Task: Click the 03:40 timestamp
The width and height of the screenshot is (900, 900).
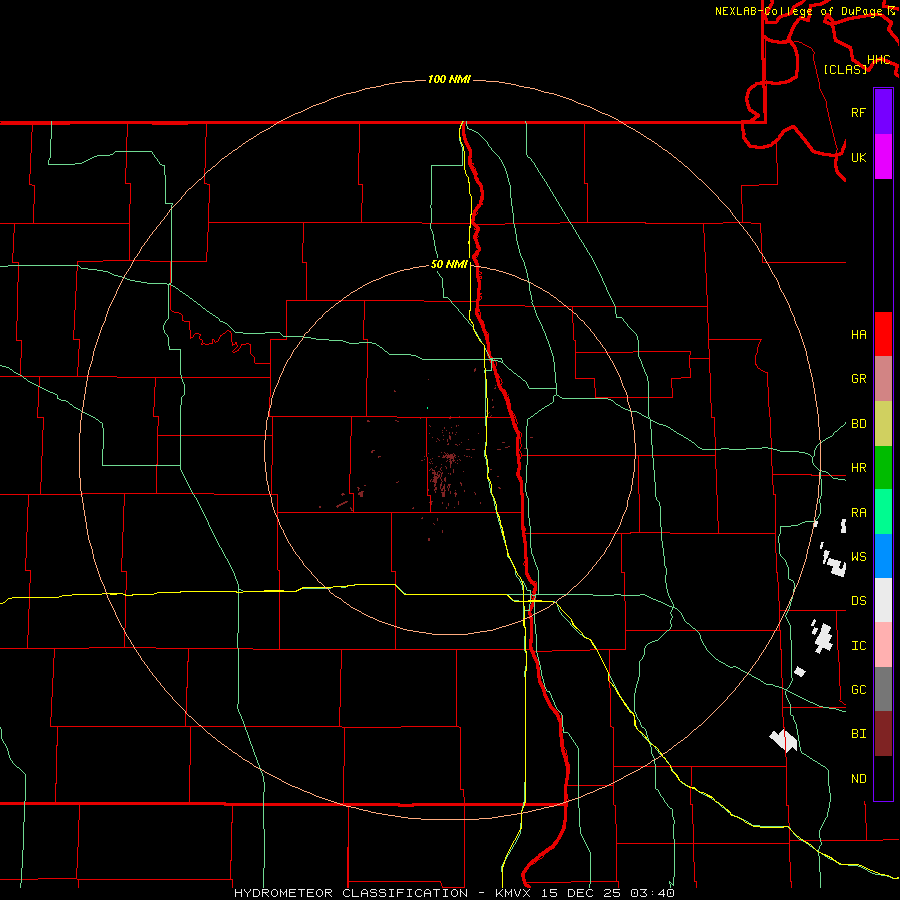Action: pos(651,893)
